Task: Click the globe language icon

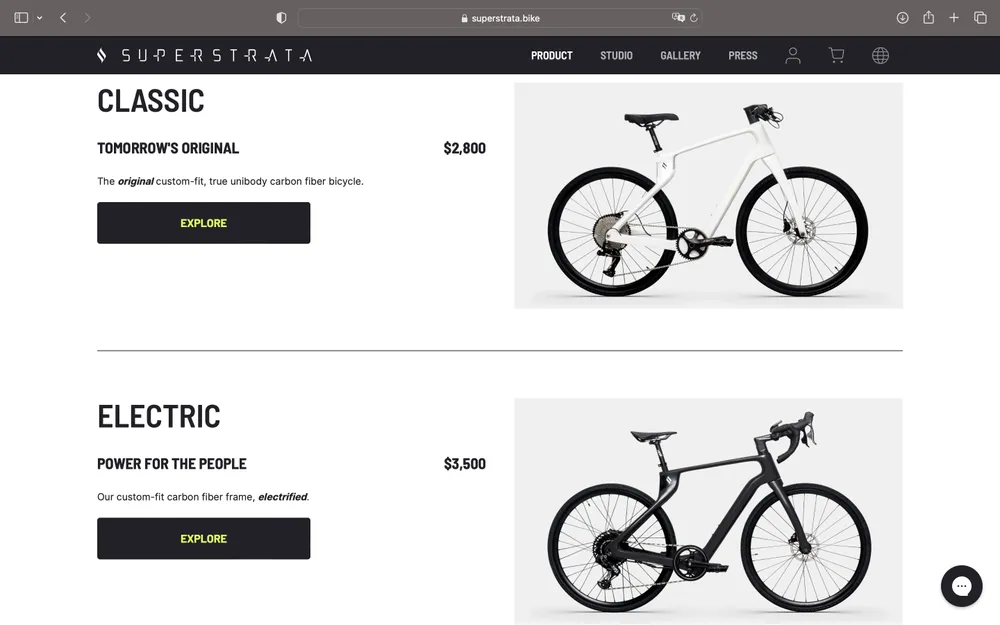Action: pyautogui.click(x=880, y=56)
